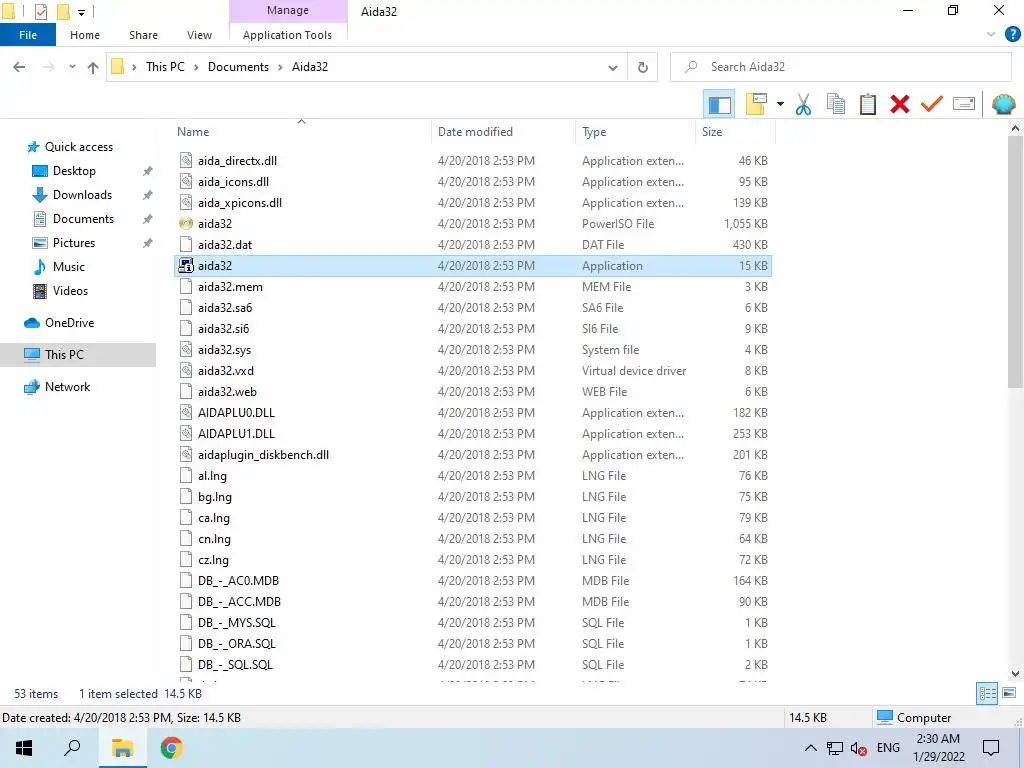This screenshot has height=768, width=1024.
Task: Toggle the navigation pane toolbar button
Action: 719,104
